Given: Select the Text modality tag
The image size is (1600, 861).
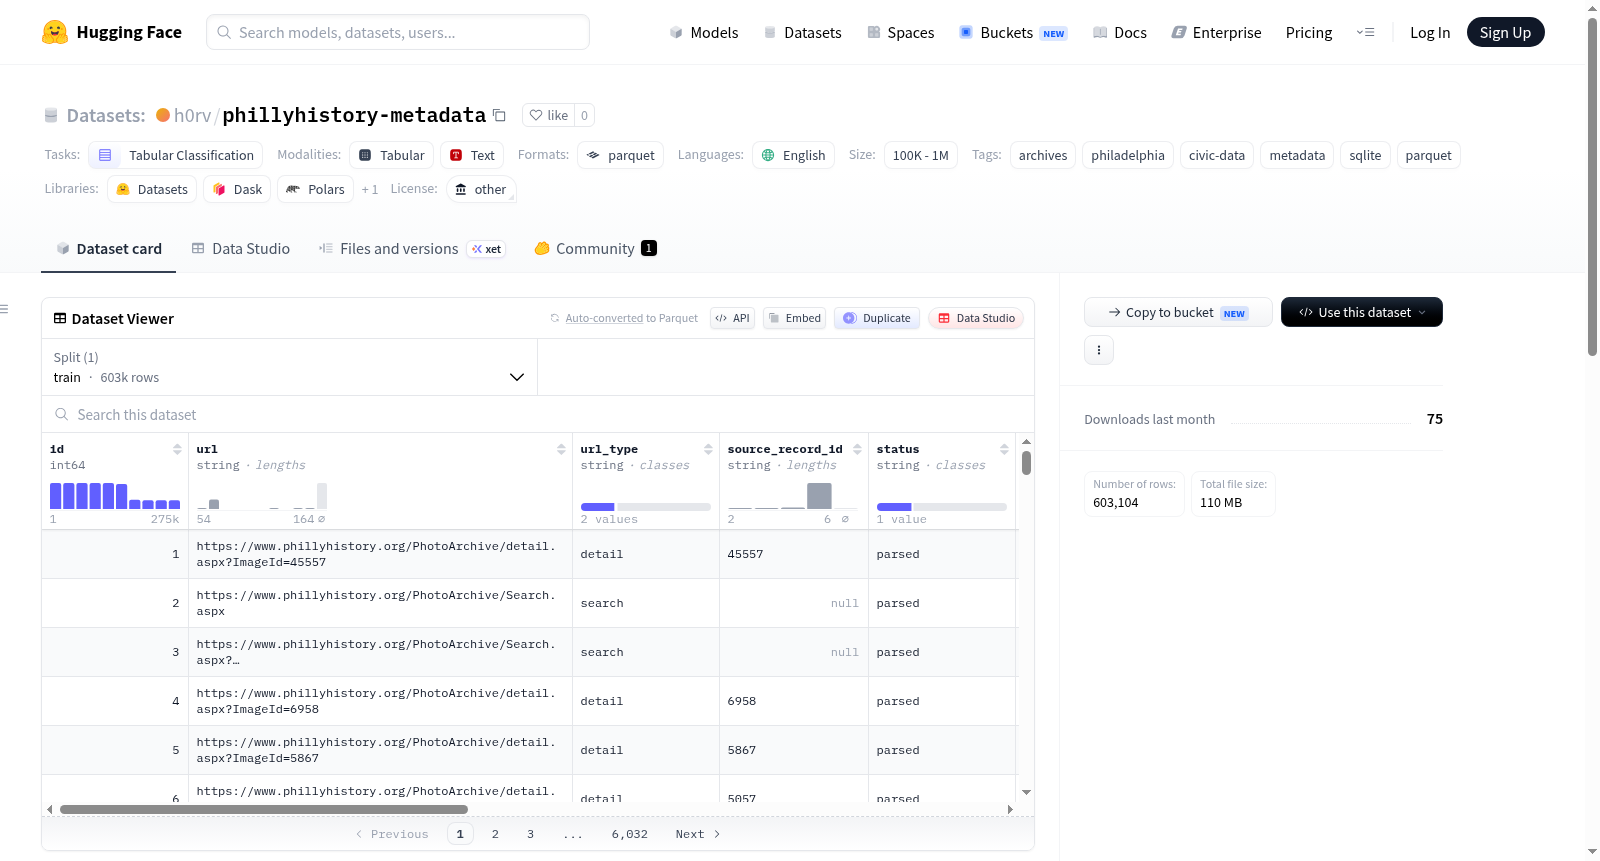Looking at the screenshot, I should tap(472, 155).
